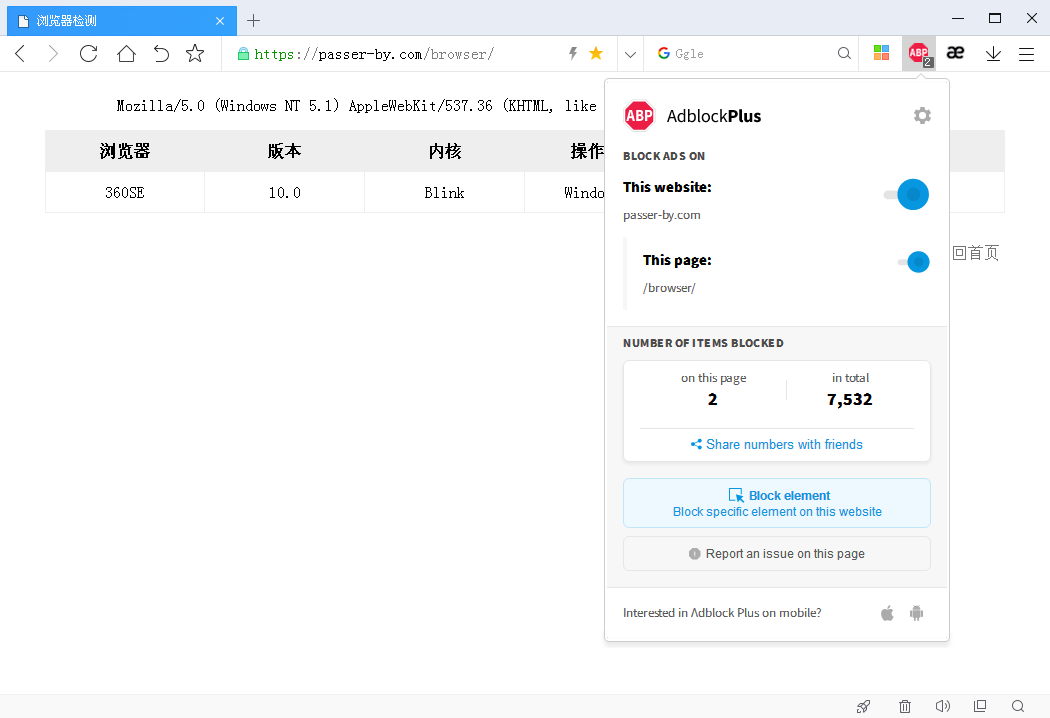
Task: Click the Block element button
Action: pyautogui.click(x=777, y=503)
